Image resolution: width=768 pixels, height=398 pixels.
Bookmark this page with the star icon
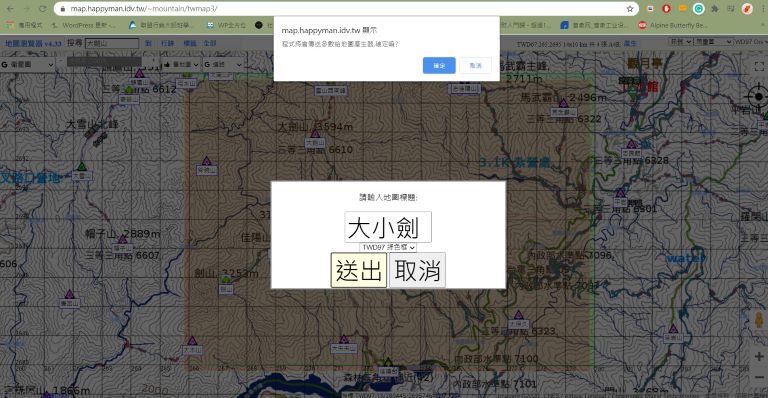(x=630, y=9)
